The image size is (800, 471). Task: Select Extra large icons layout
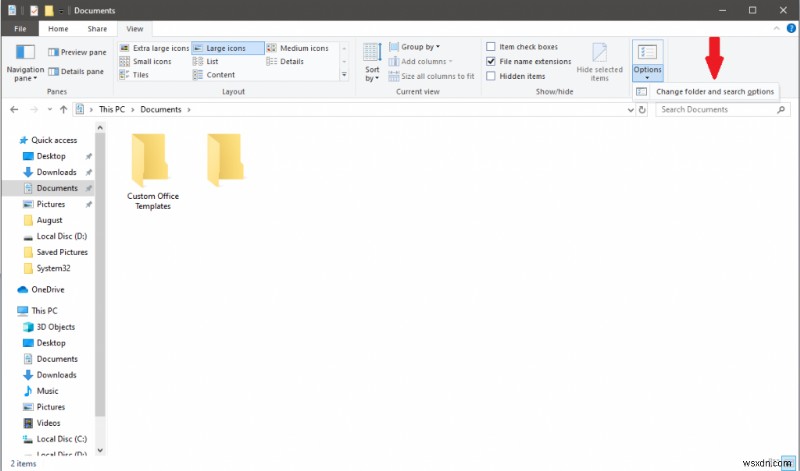(154, 48)
